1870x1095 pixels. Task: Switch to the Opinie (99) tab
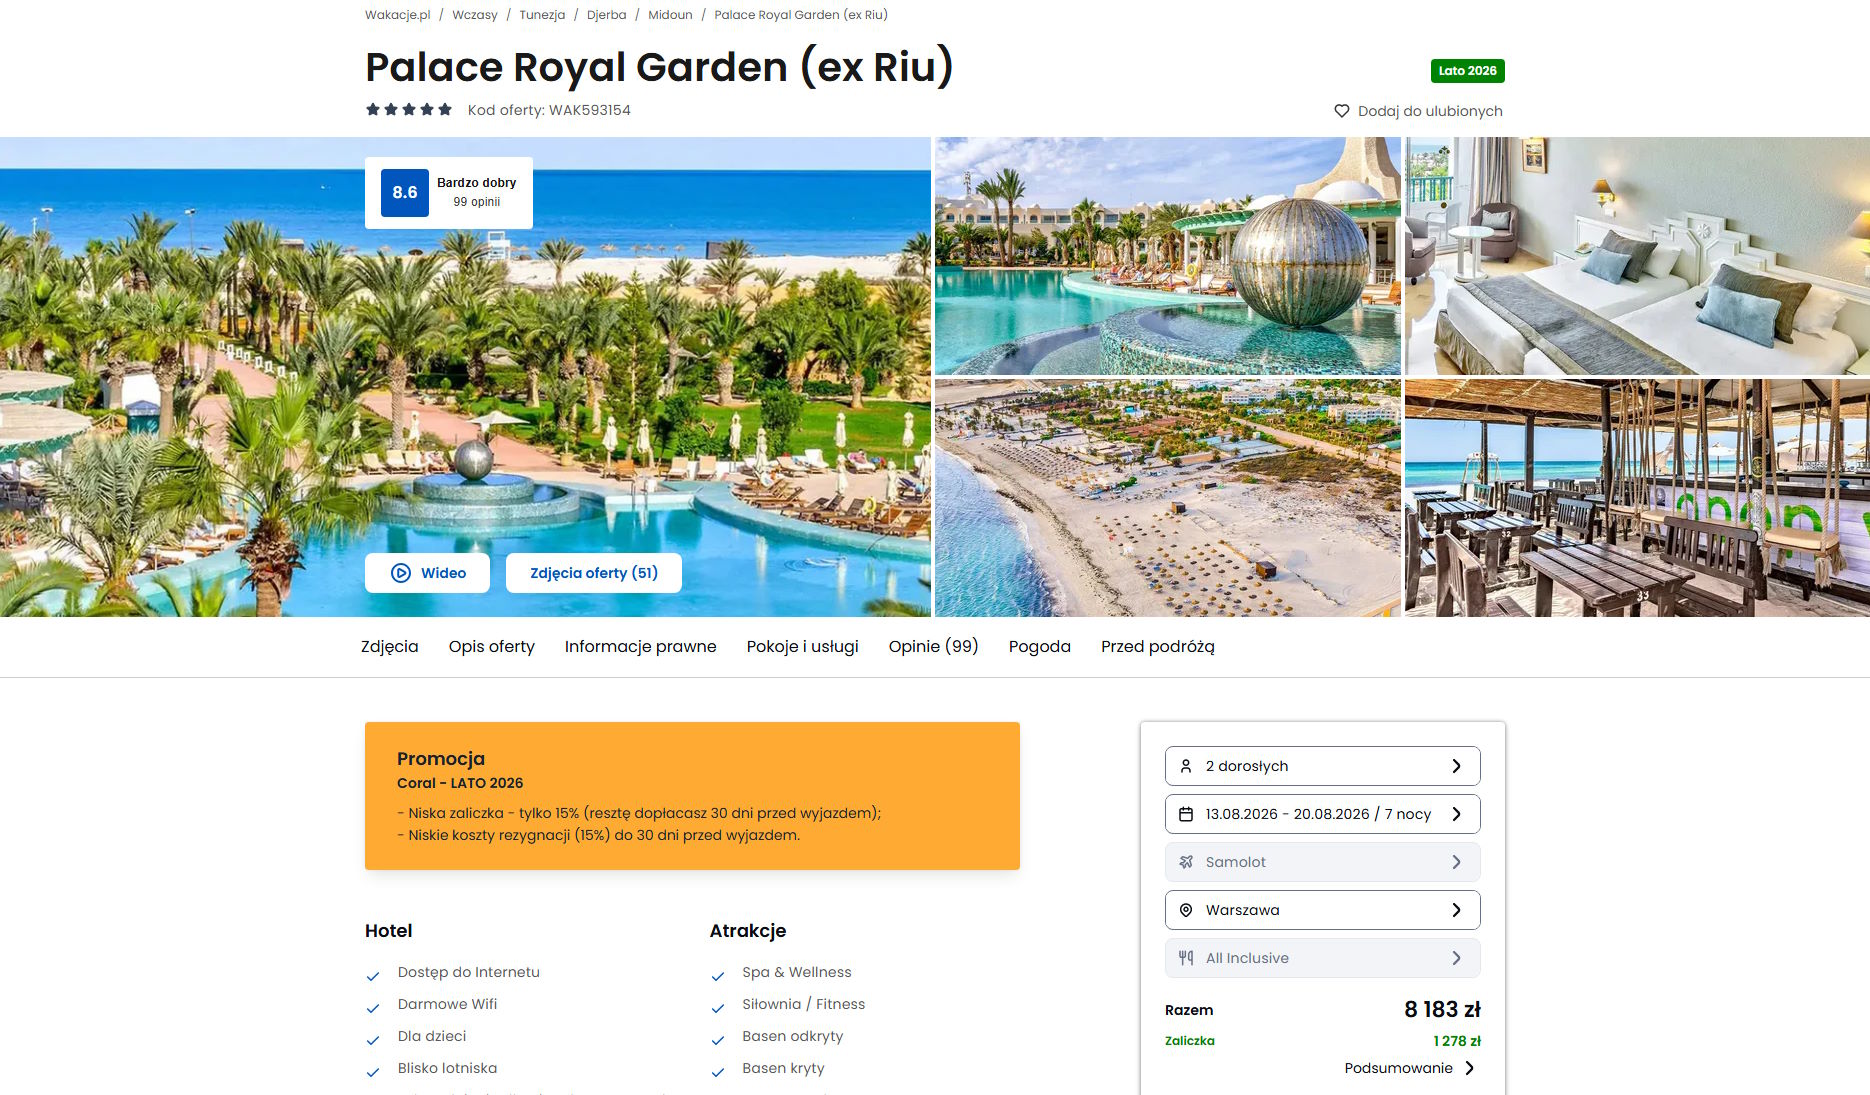coord(933,647)
